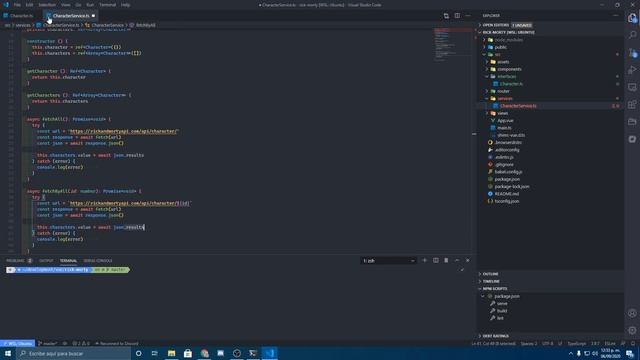Open the Run and Debug view

click(x=632, y=70)
